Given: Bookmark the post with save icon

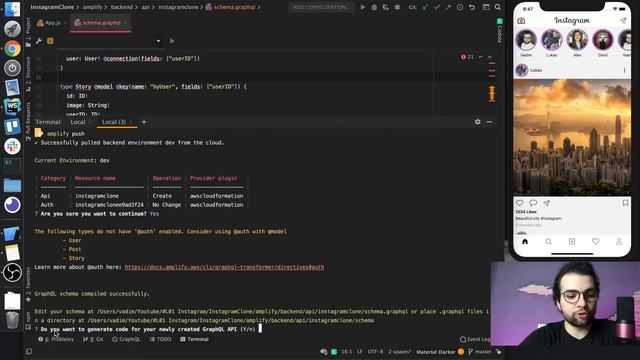Looking at the screenshot, I should click(625, 203).
